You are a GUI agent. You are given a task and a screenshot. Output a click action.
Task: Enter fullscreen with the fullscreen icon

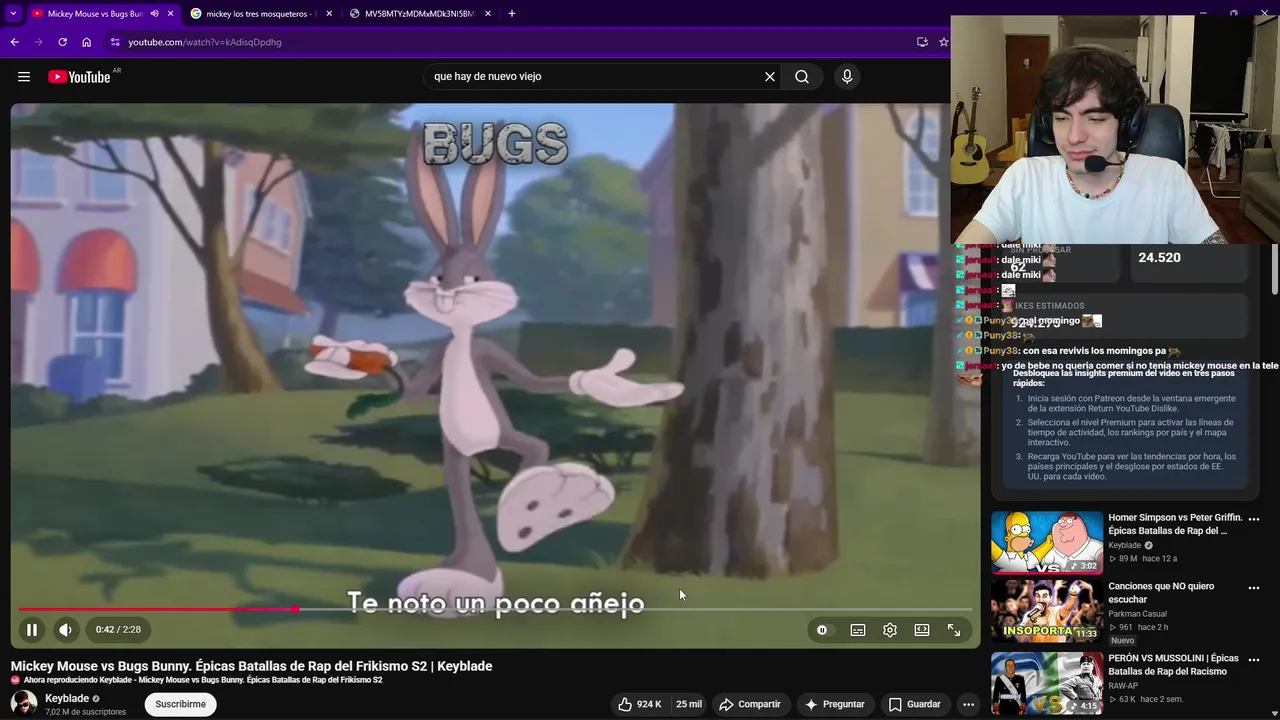tap(954, 630)
